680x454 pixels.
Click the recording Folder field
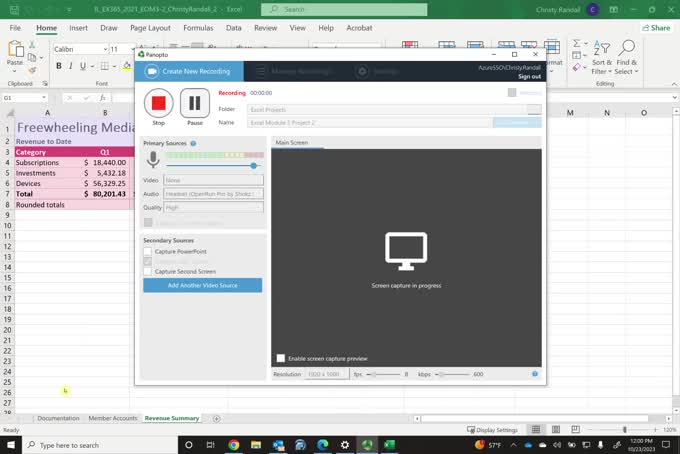point(387,110)
